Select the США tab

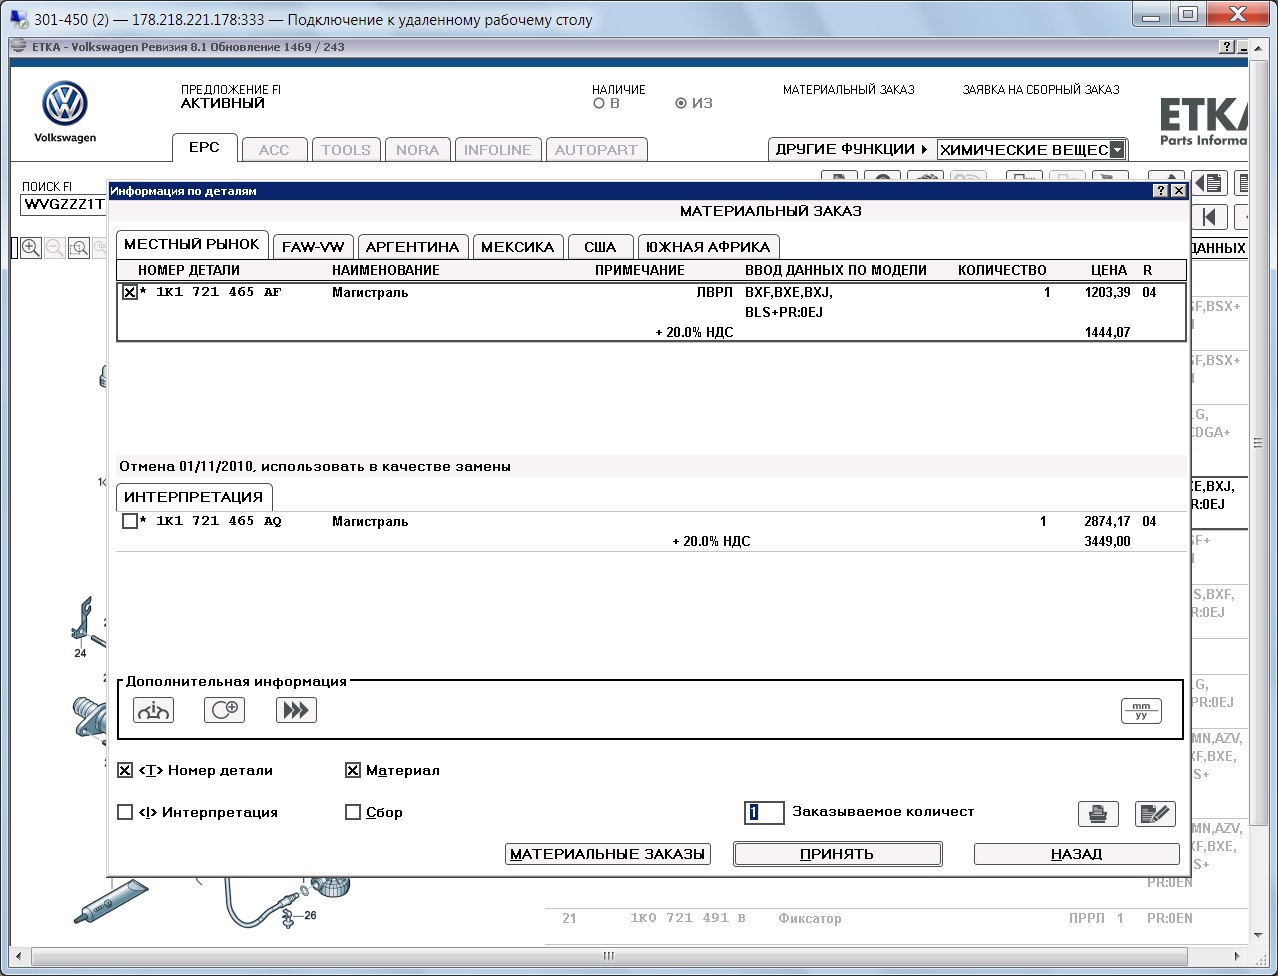pos(600,247)
